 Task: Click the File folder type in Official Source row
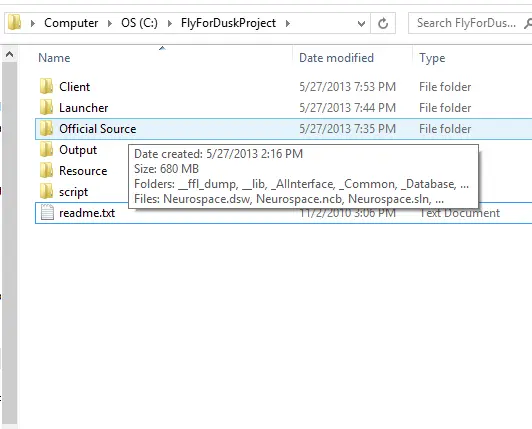coord(445,129)
